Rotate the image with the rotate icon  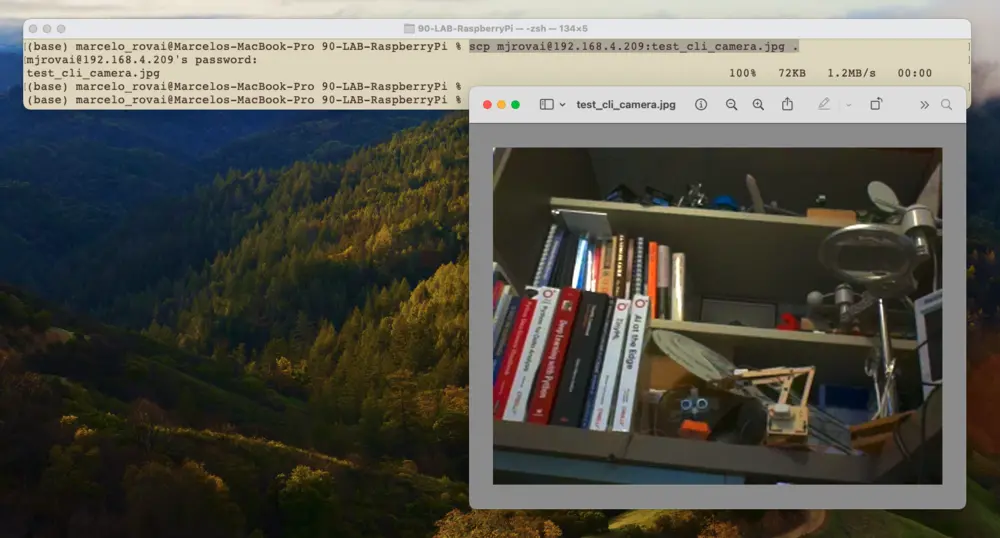pyautogui.click(x=876, y=104)
